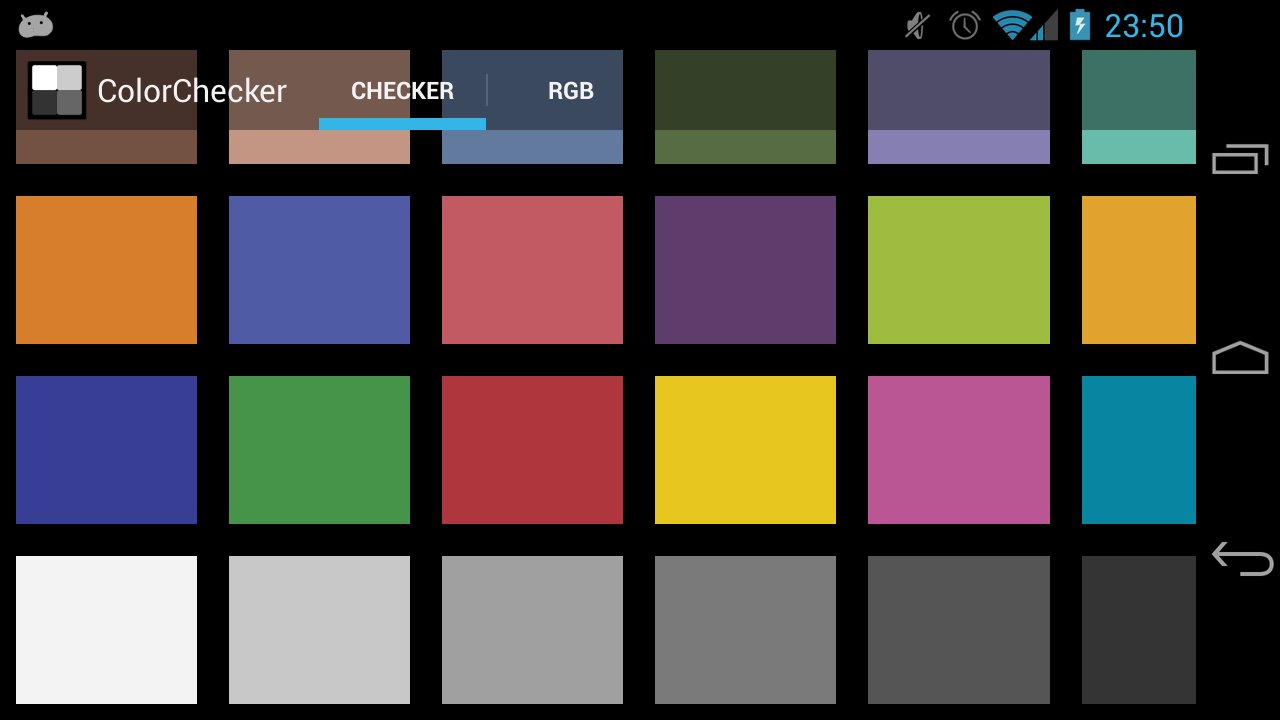Open the RGB tab

[571, 91]
